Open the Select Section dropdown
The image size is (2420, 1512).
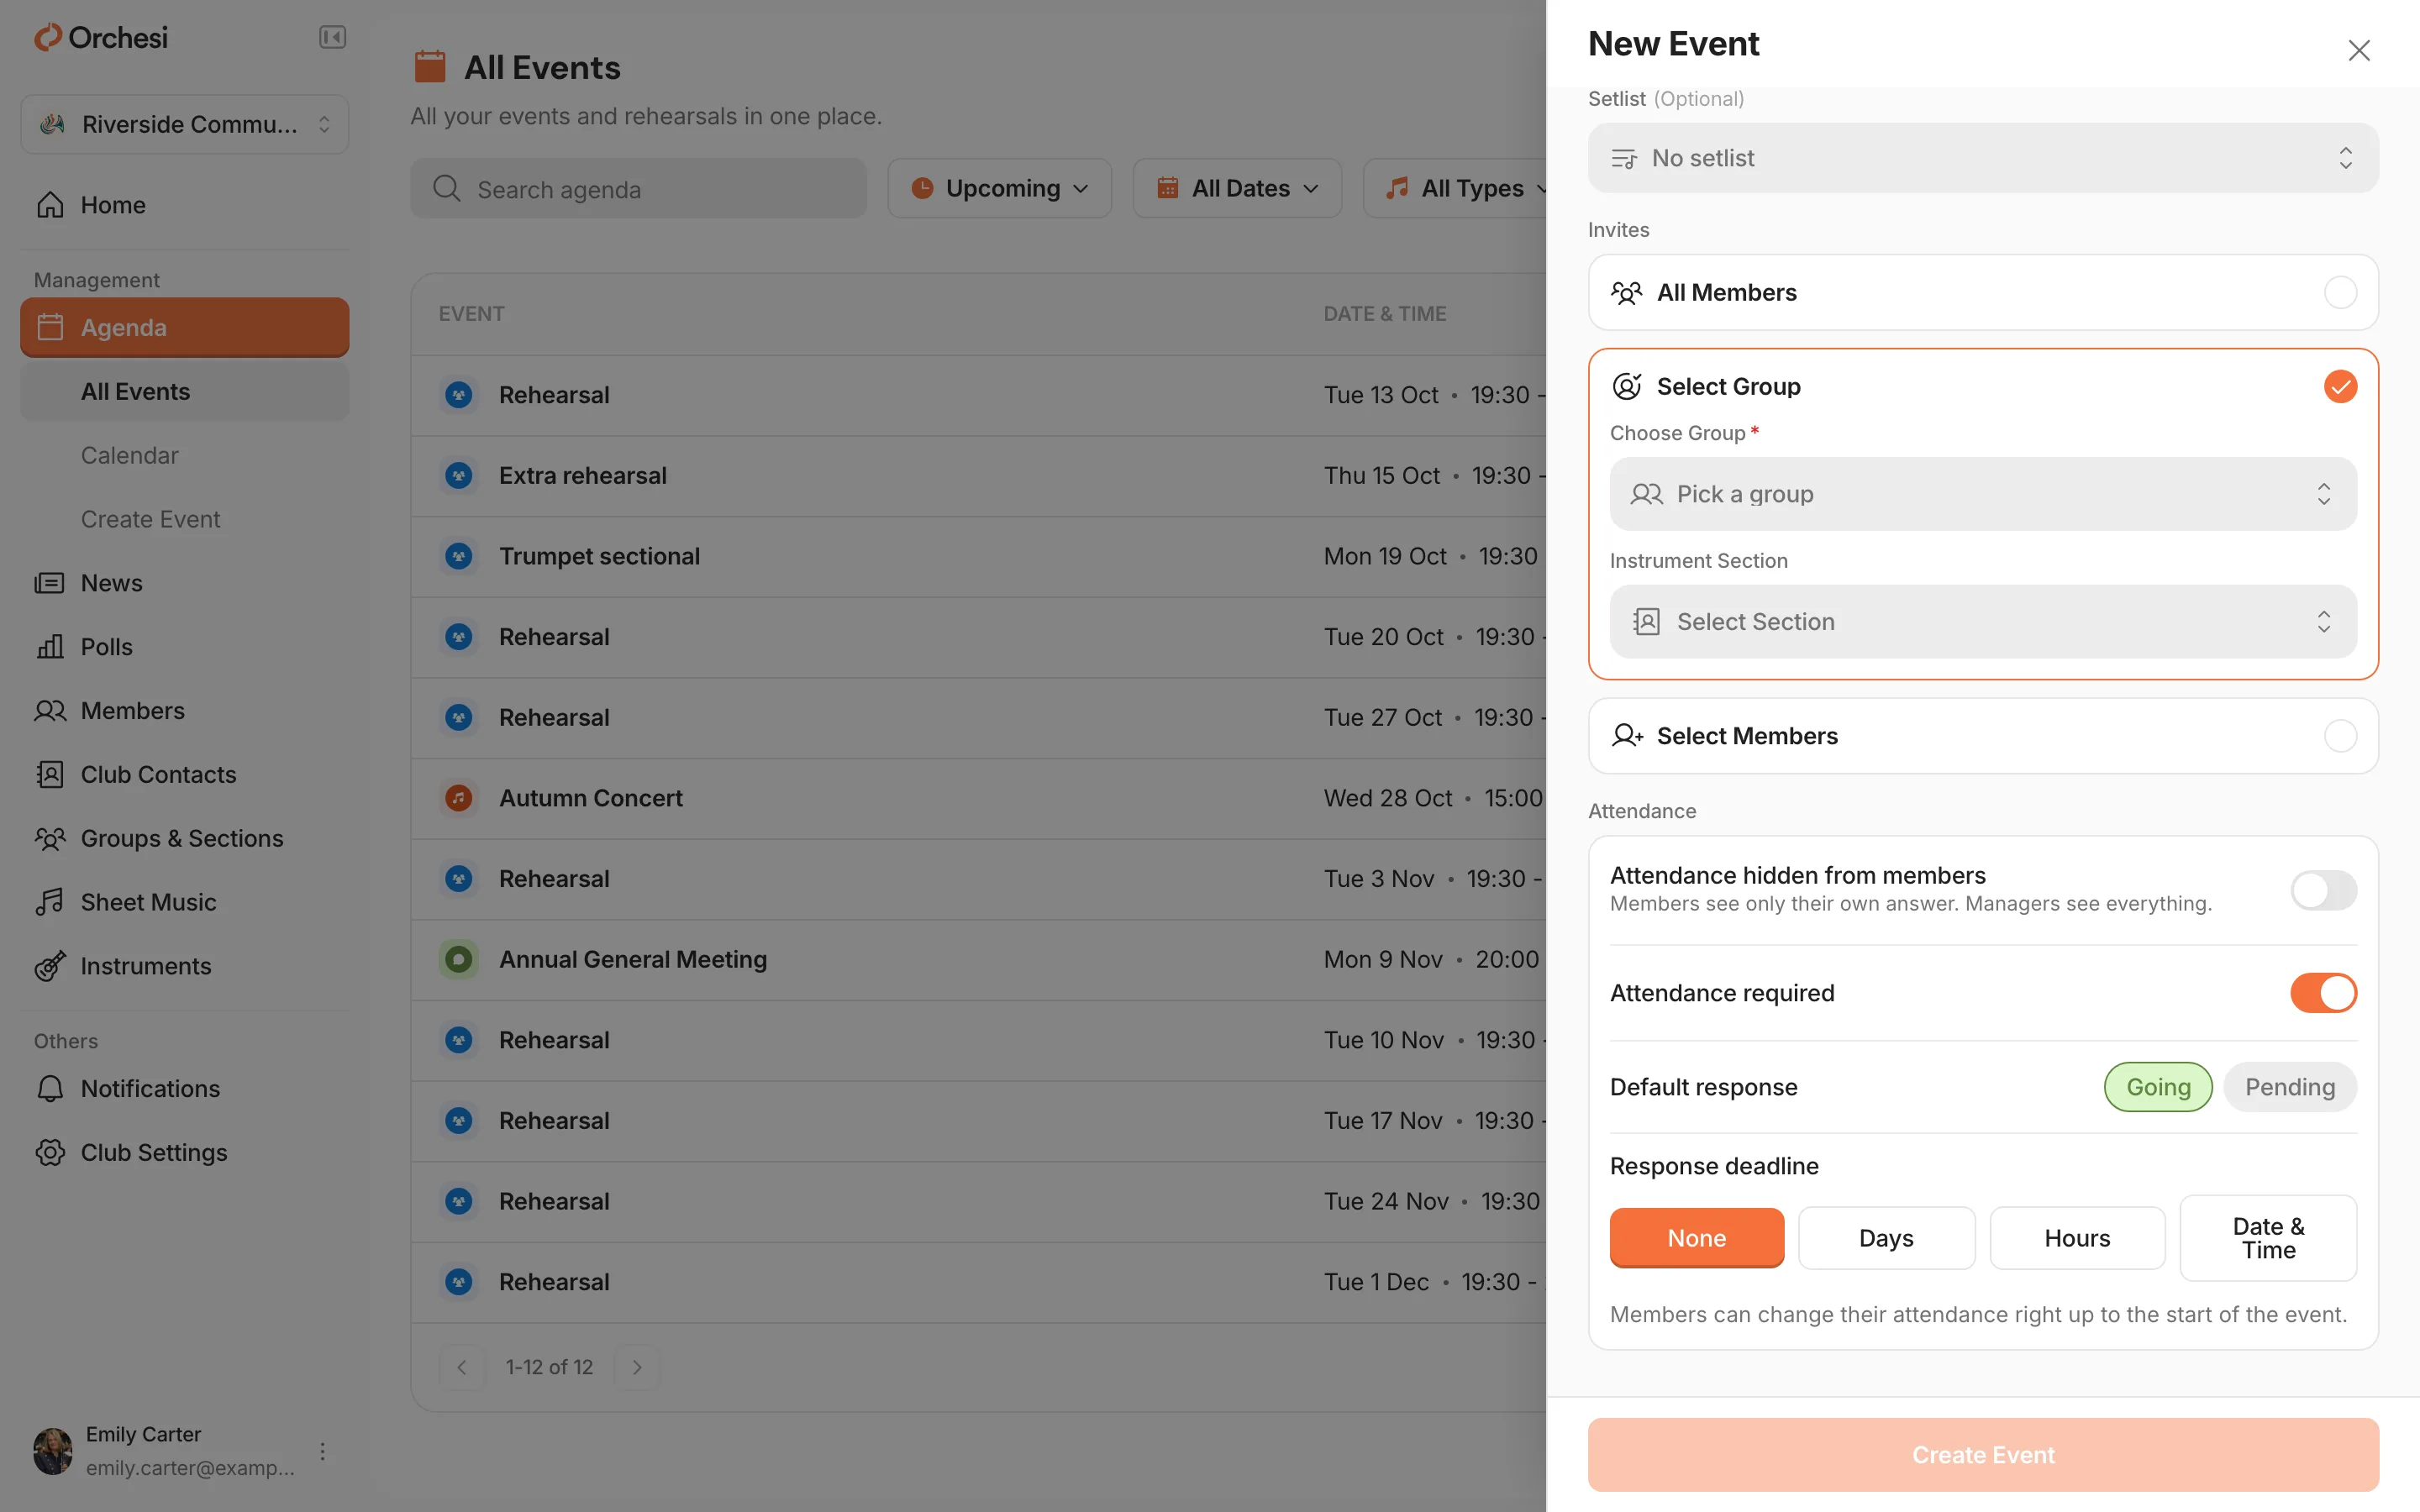(x=1983, y=622)
